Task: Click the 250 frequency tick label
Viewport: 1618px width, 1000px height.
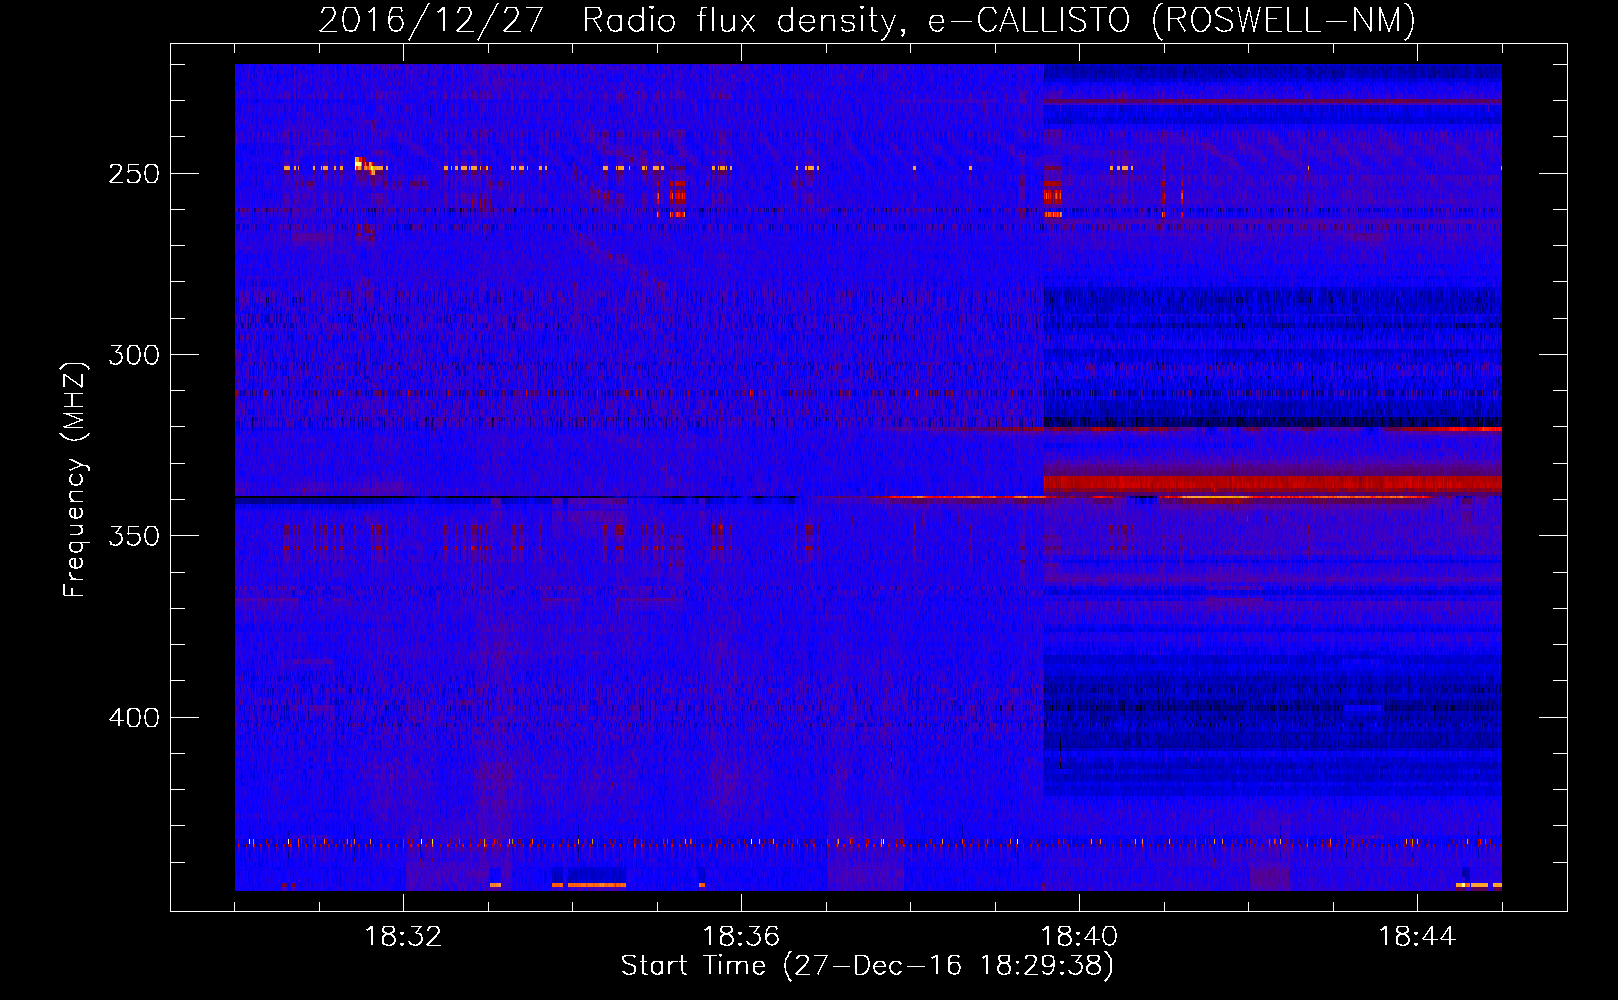Action: tap(134, 174)
